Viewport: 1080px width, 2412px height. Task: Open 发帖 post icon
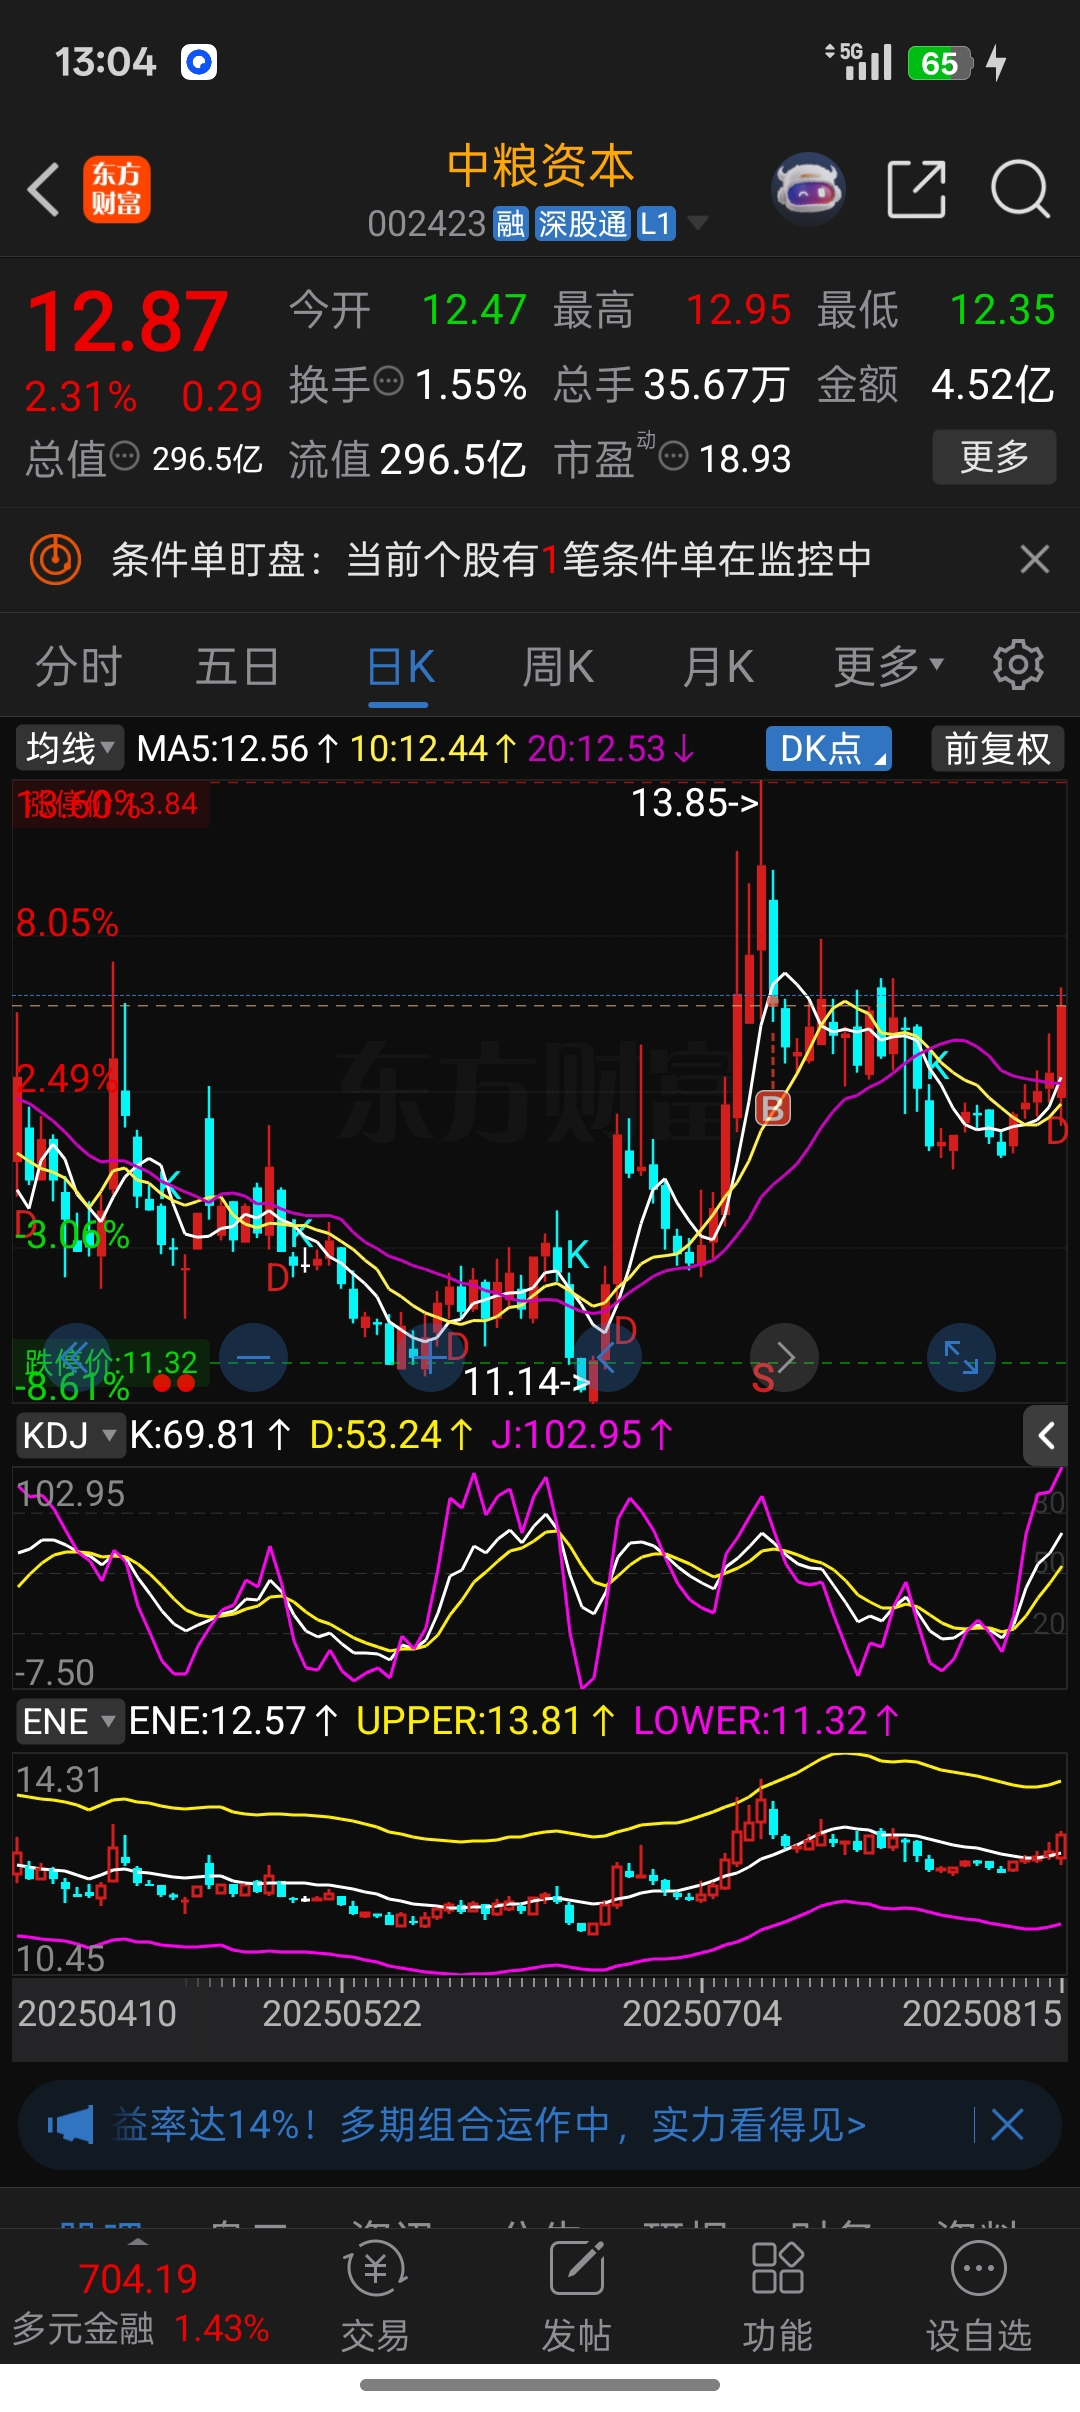click(577, 2296)
